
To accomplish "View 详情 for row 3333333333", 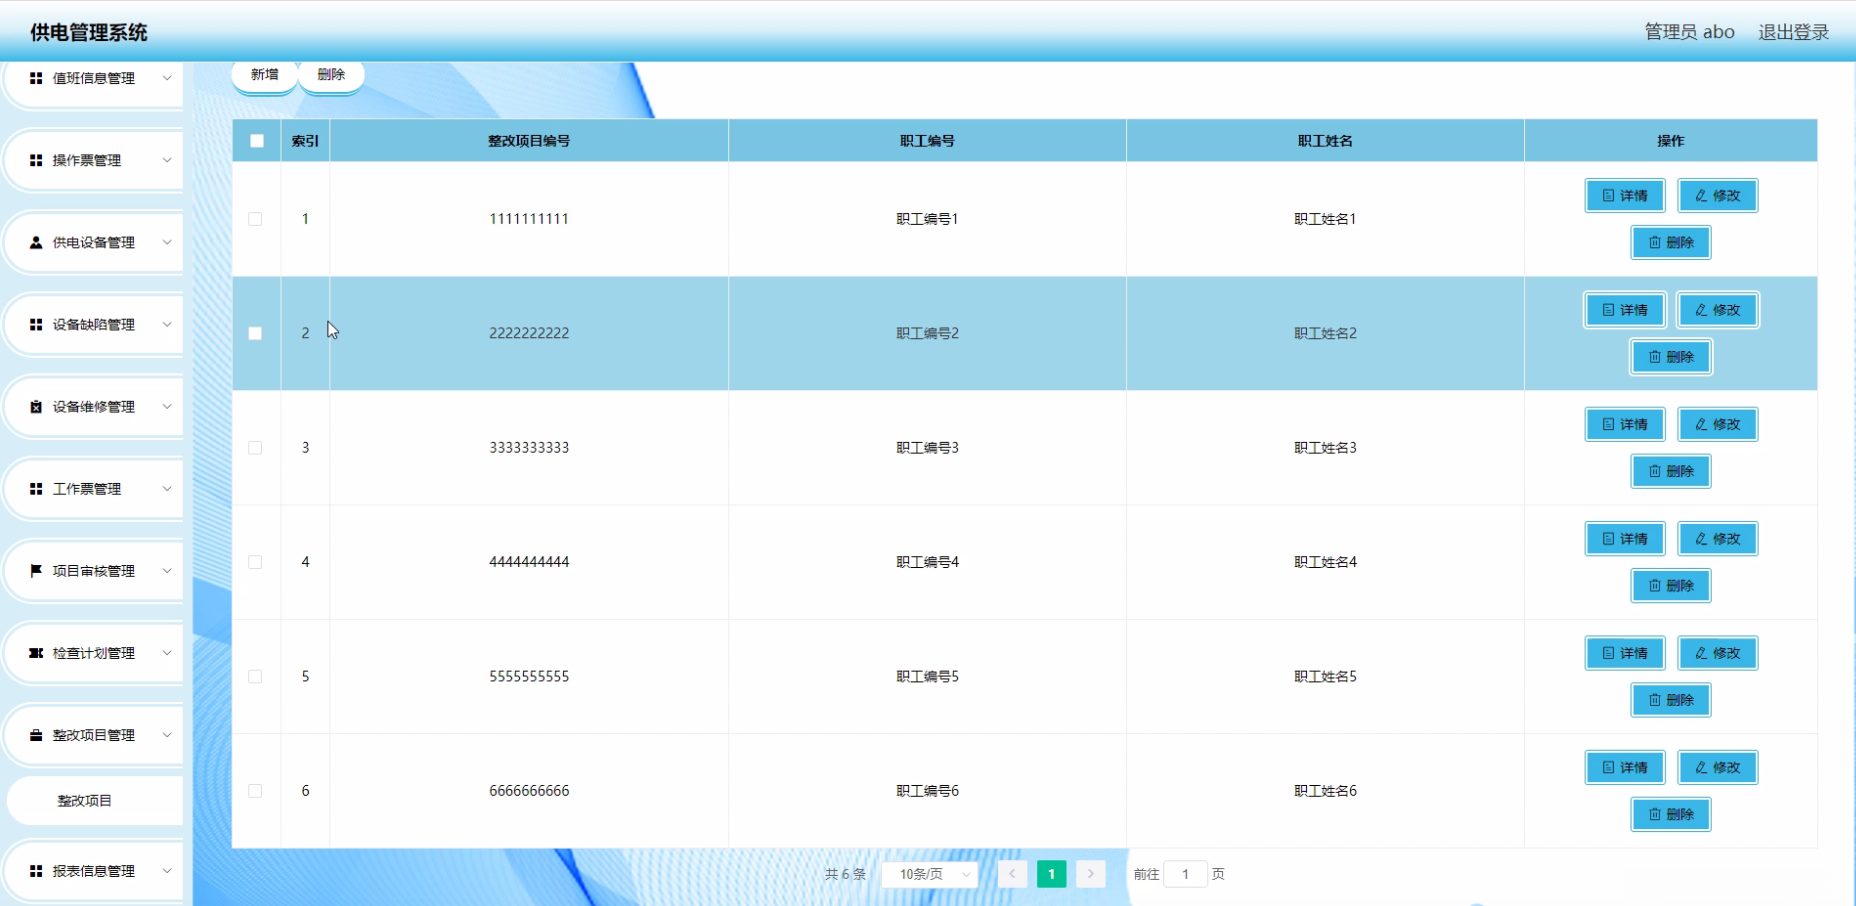I will (x=1625, y=424).
